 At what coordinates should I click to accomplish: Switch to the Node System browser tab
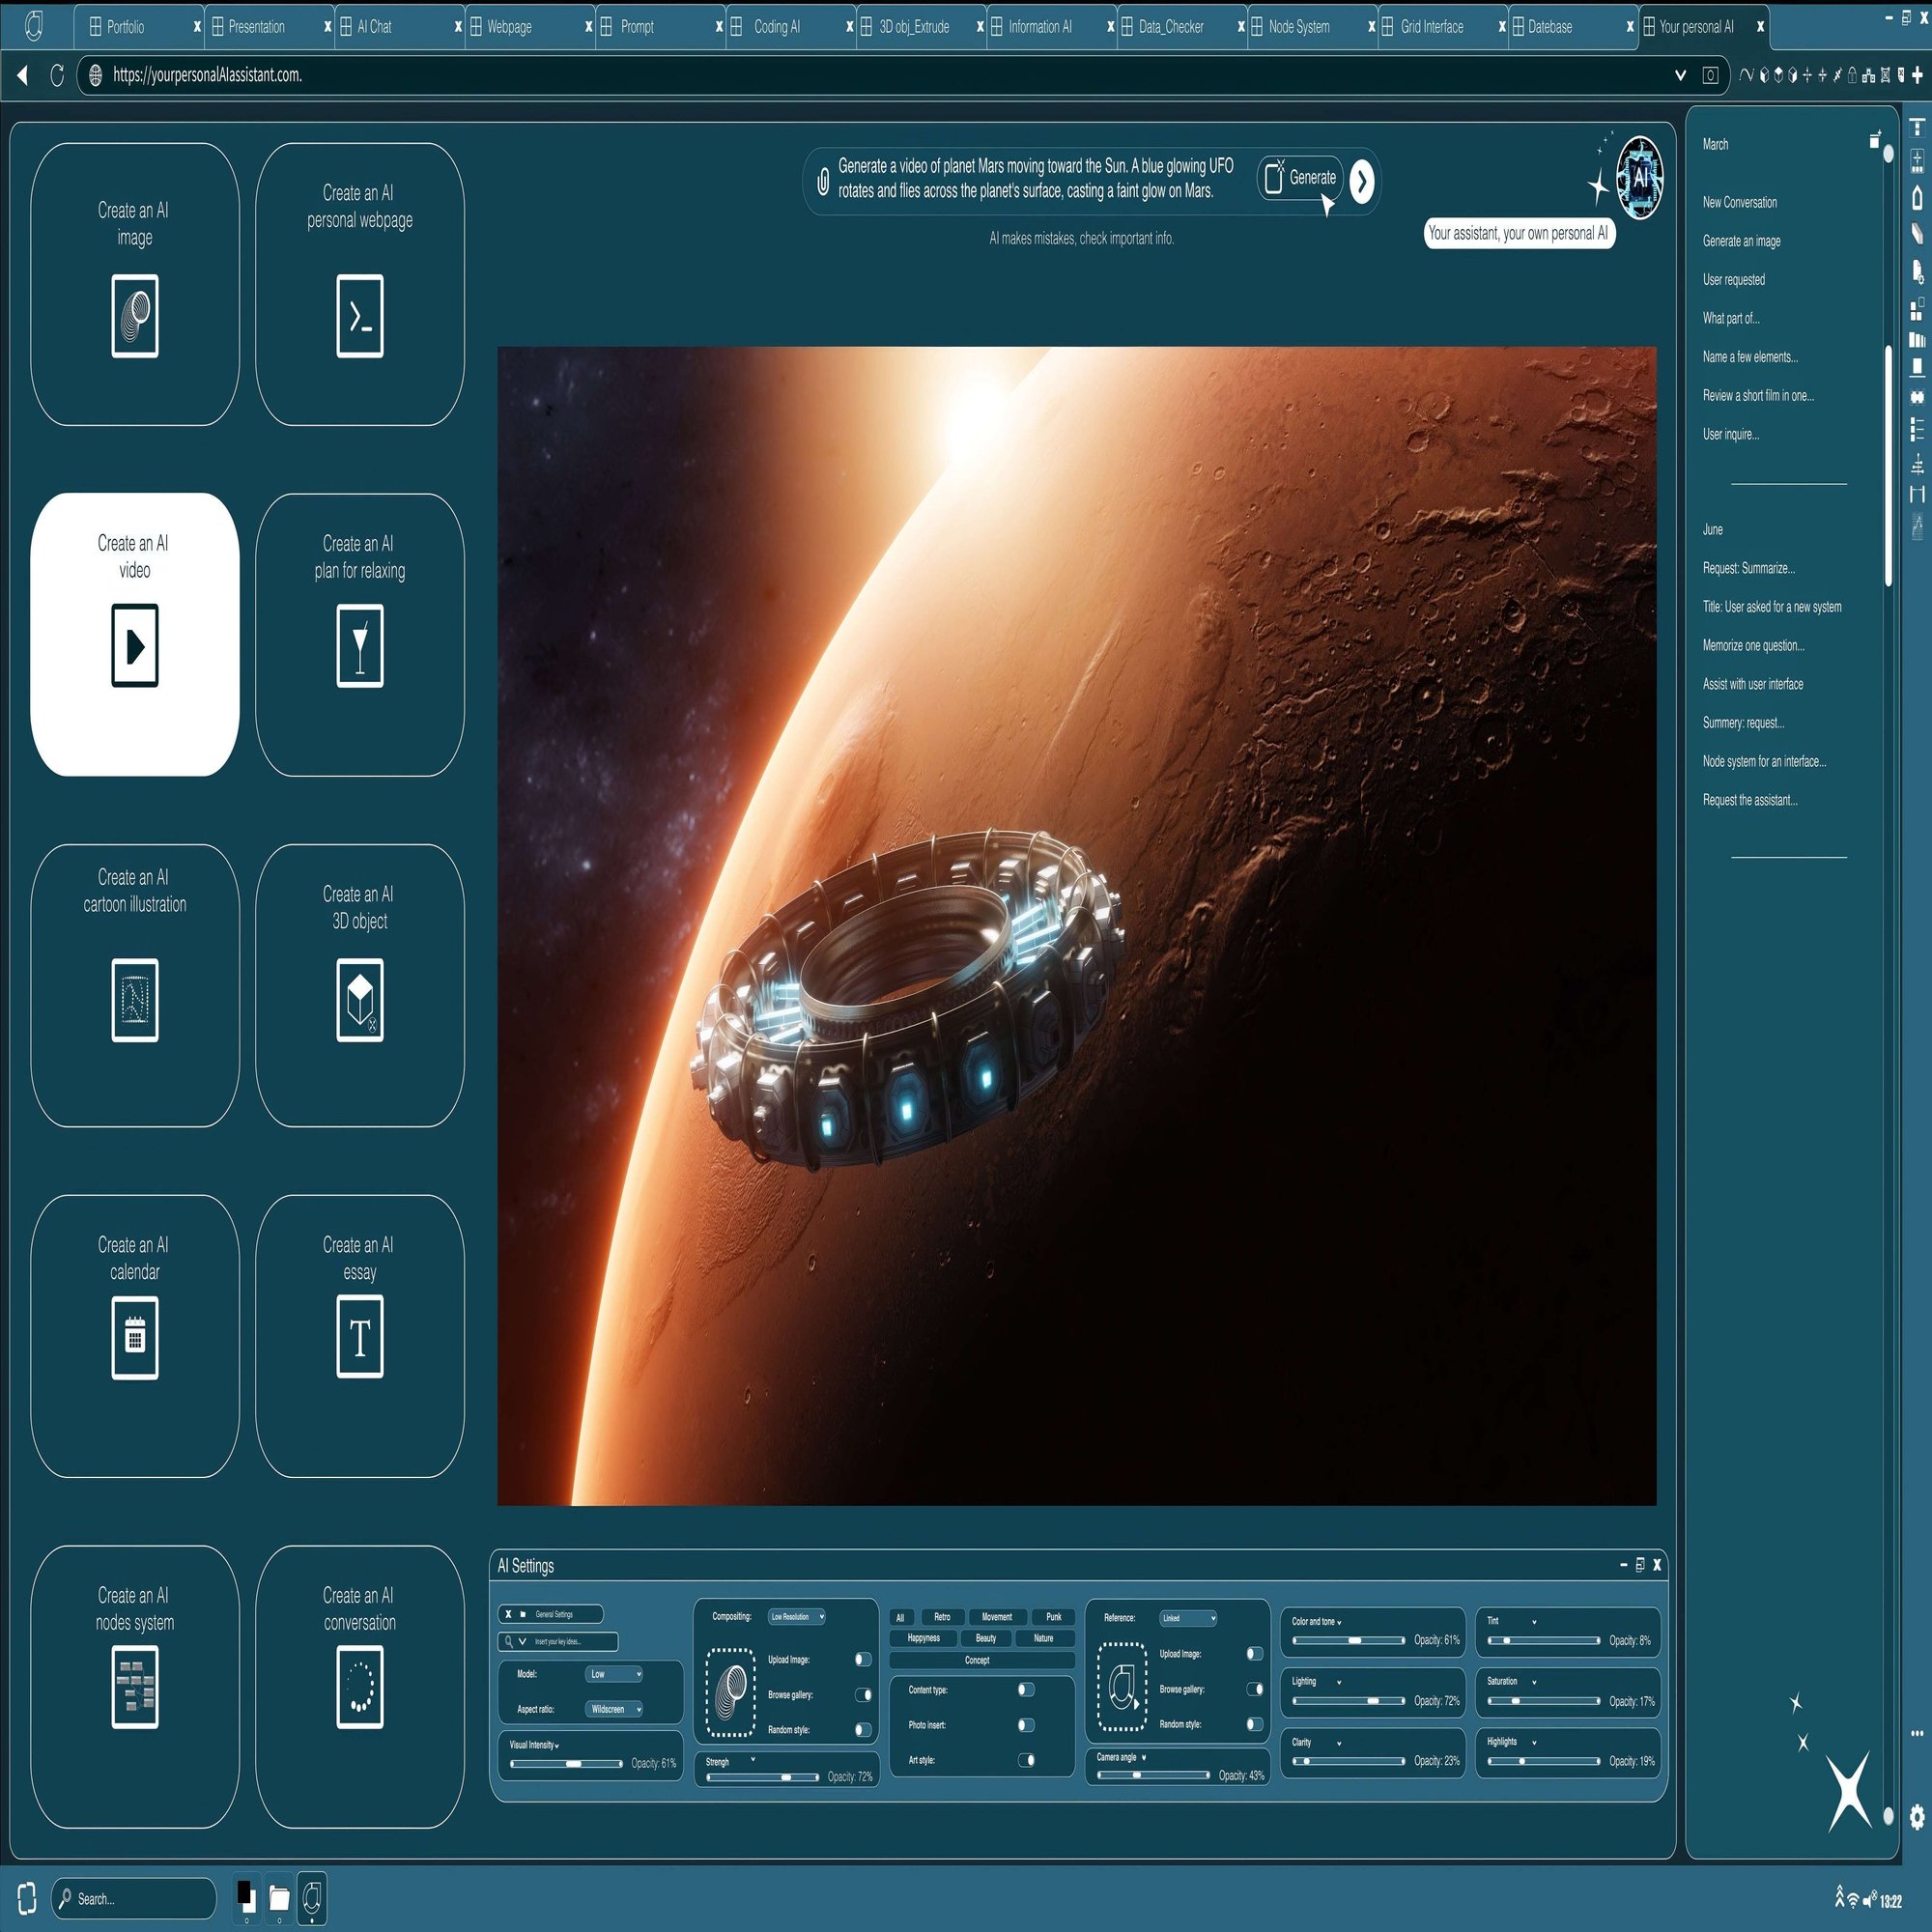pos(1298,27)
